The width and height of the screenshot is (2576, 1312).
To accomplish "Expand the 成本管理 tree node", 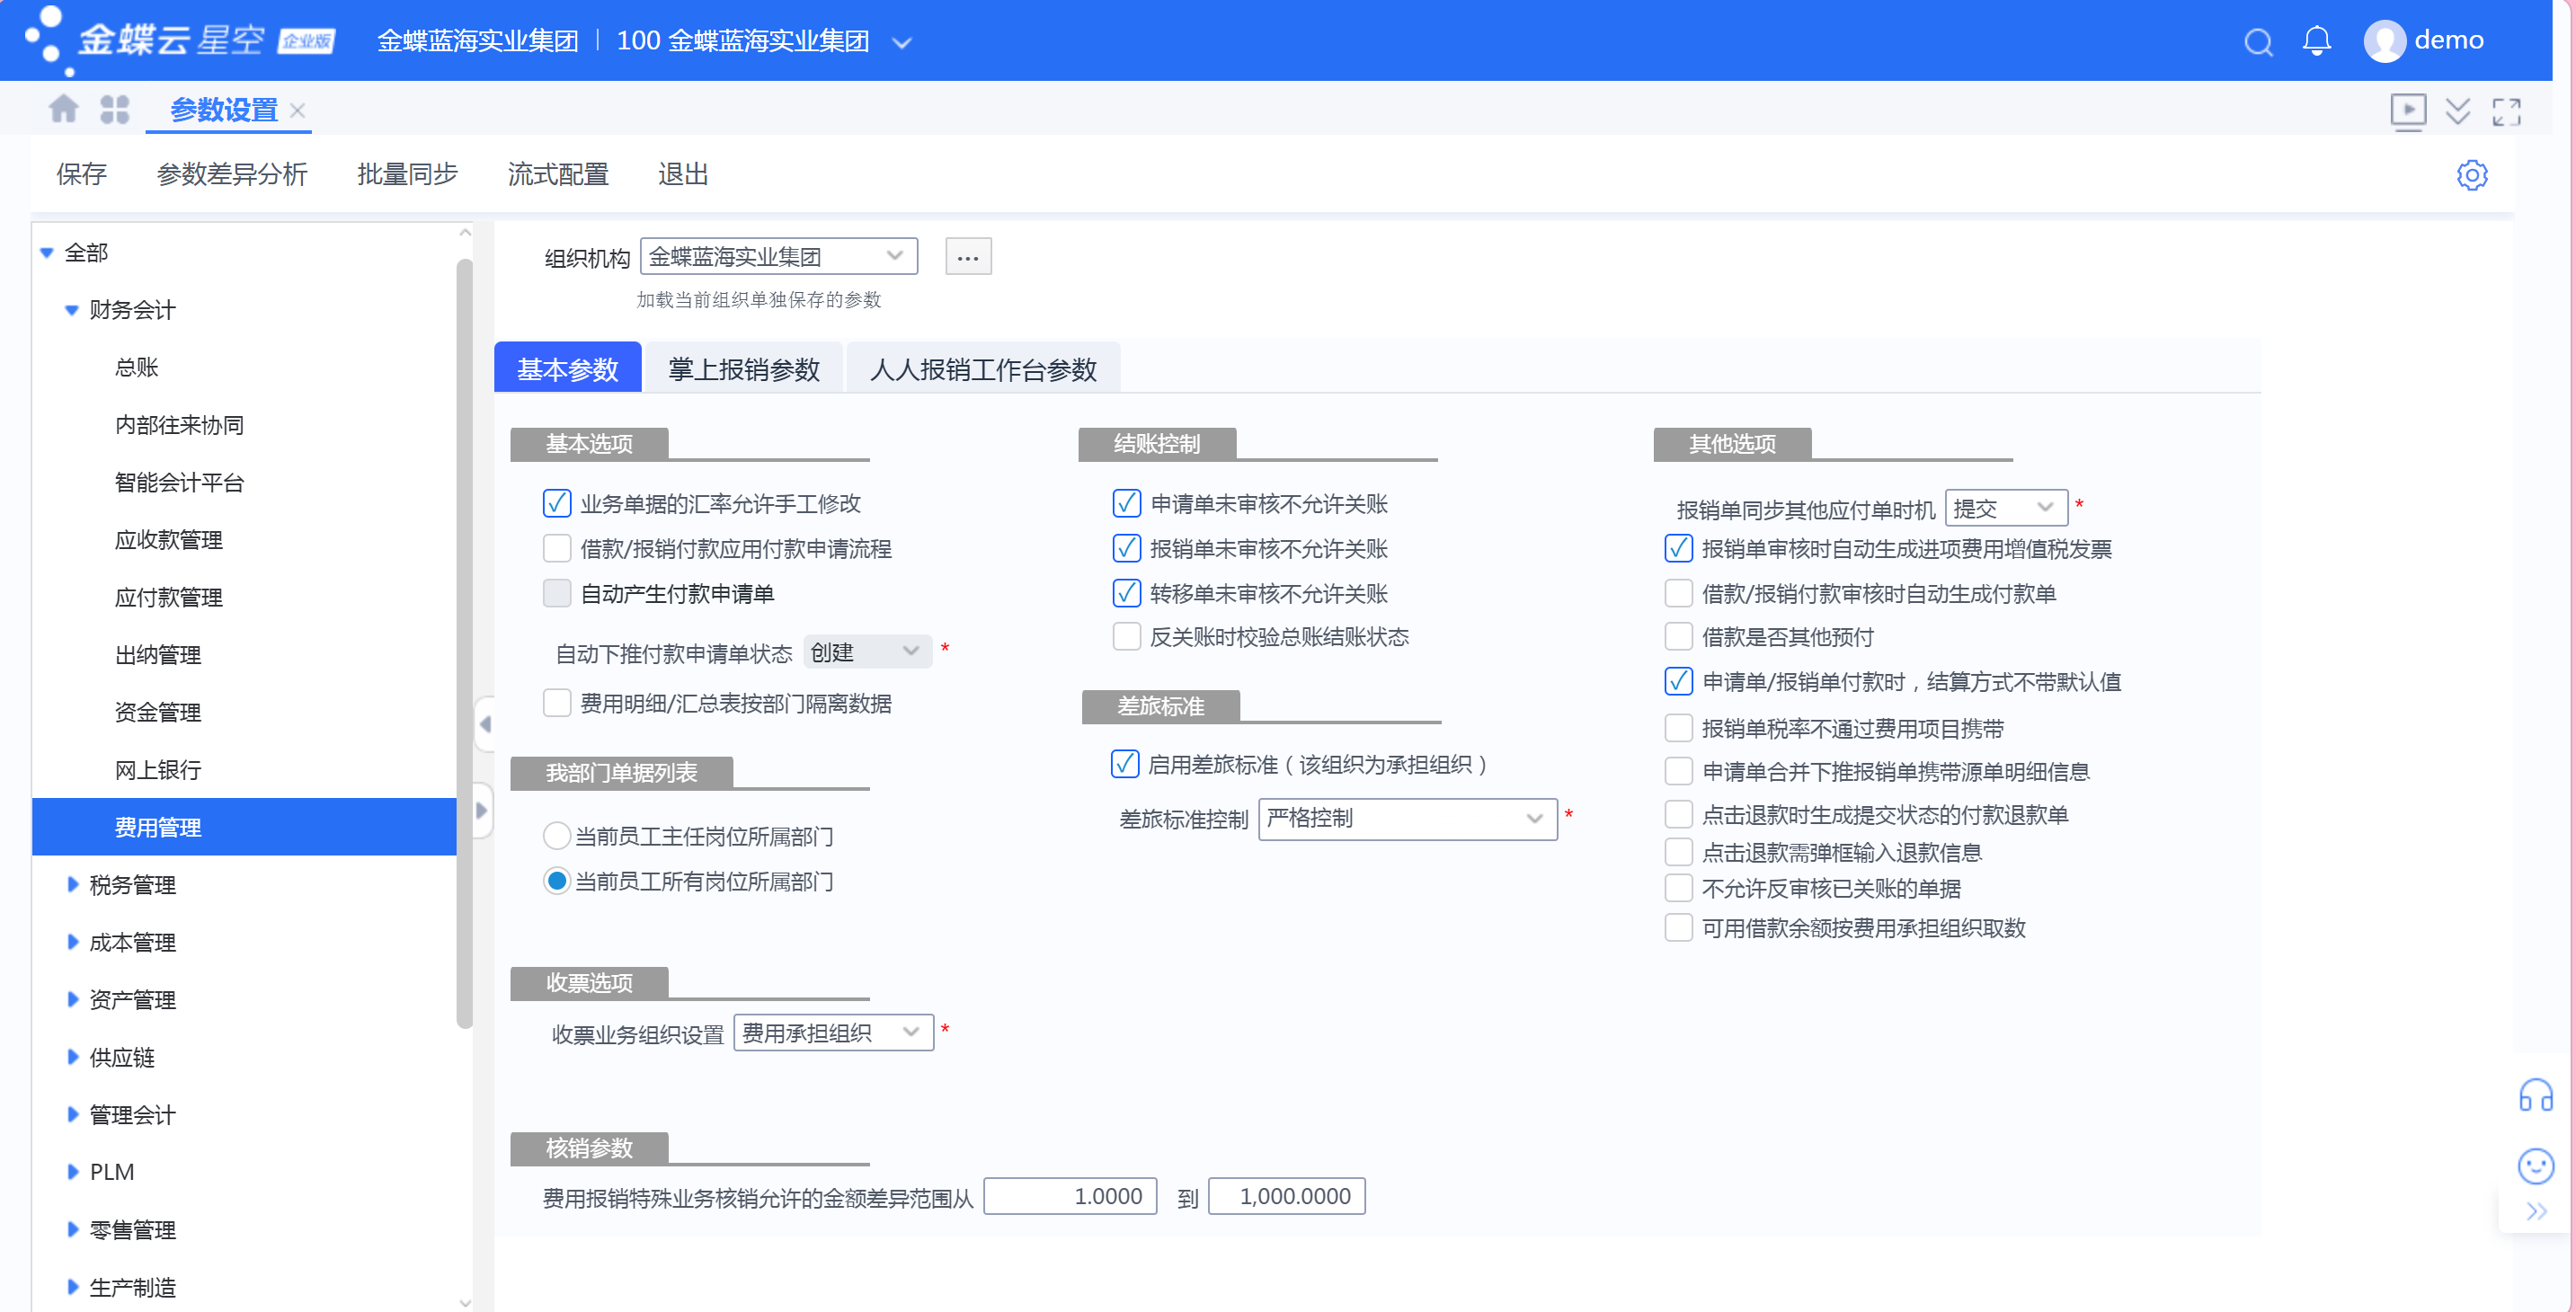I will [72, 942].
